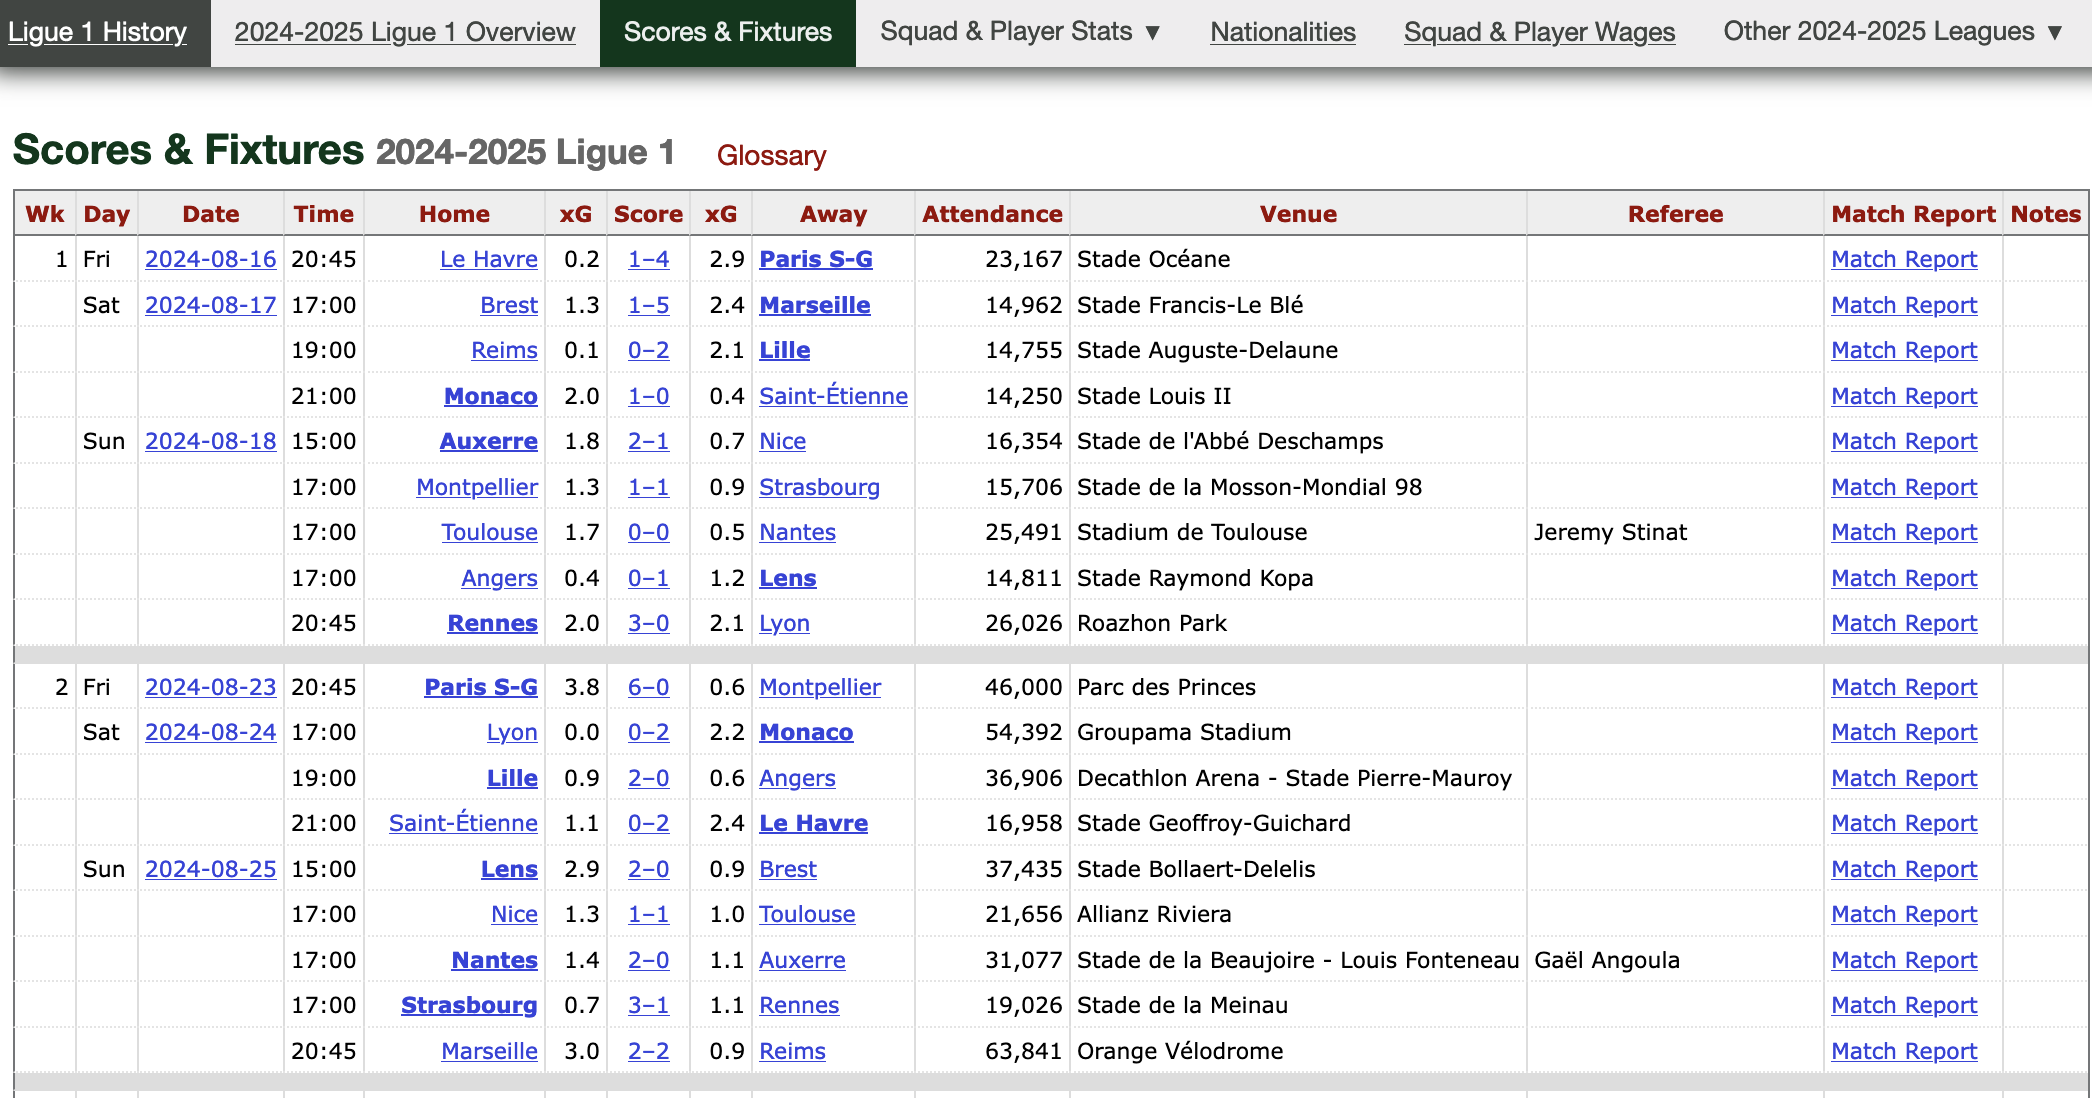2092x1098 pixels.
Task: Click the Strasbourg home team link
Action: tap(468, 1005)
